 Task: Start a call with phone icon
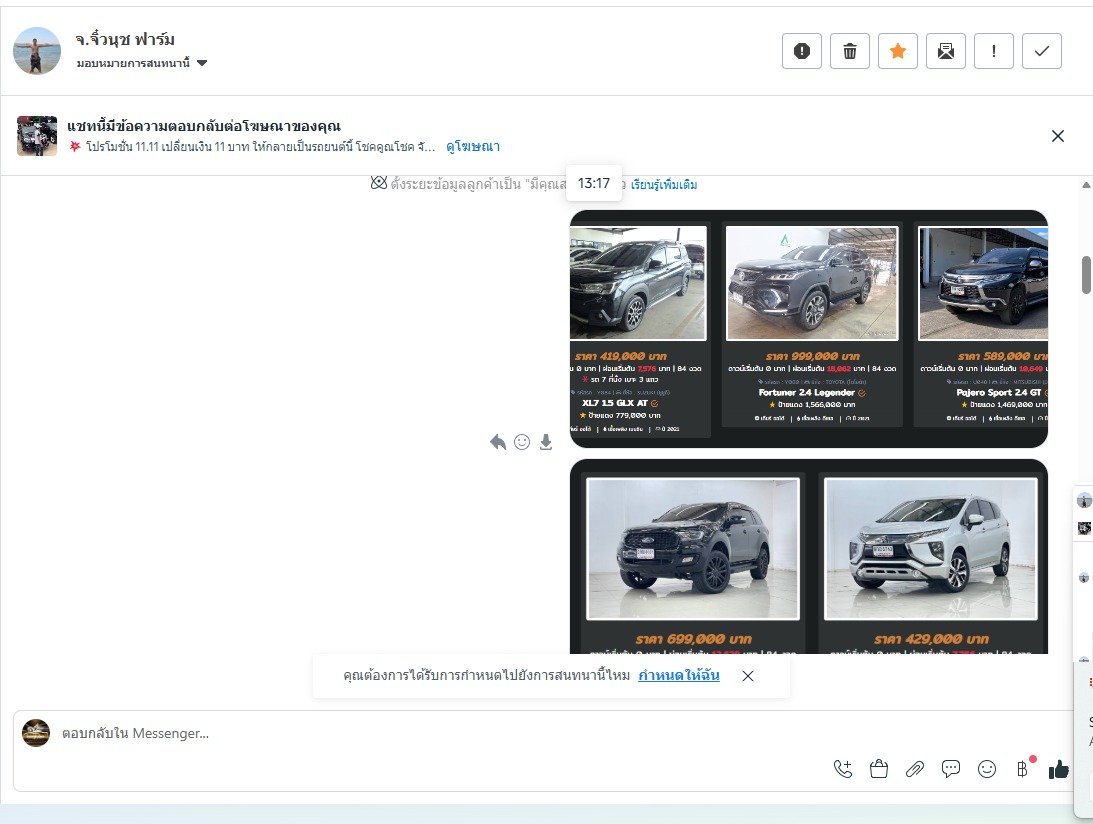[843, 768]
